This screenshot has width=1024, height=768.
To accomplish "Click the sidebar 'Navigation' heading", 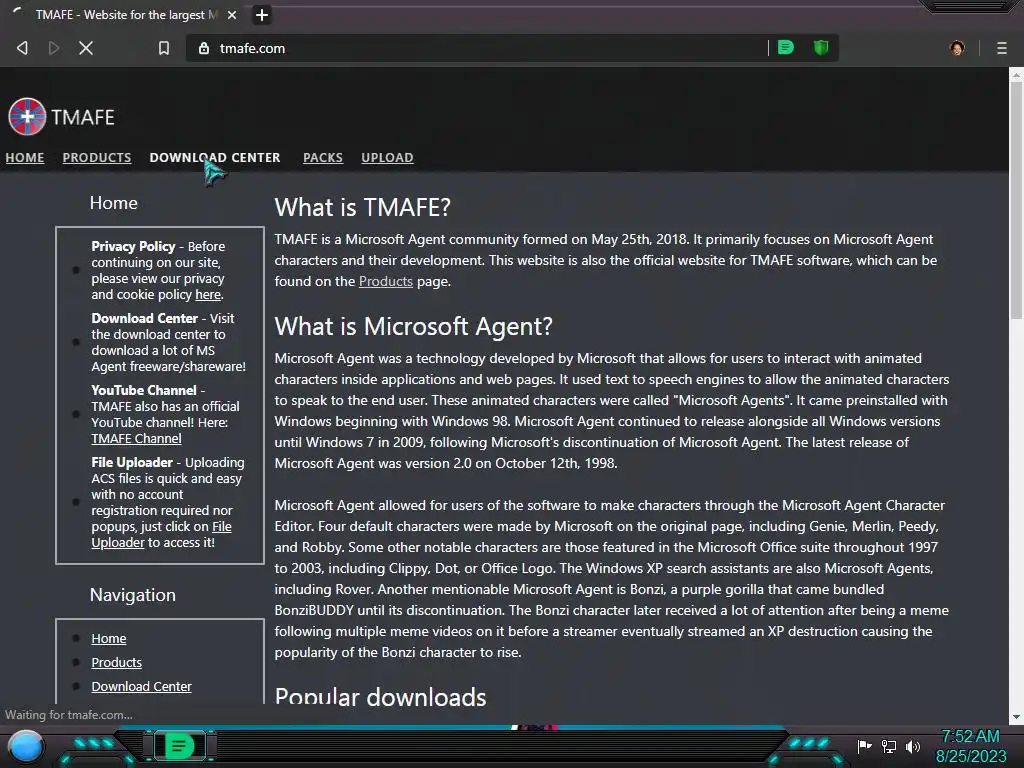I will (x=133, y=595).
